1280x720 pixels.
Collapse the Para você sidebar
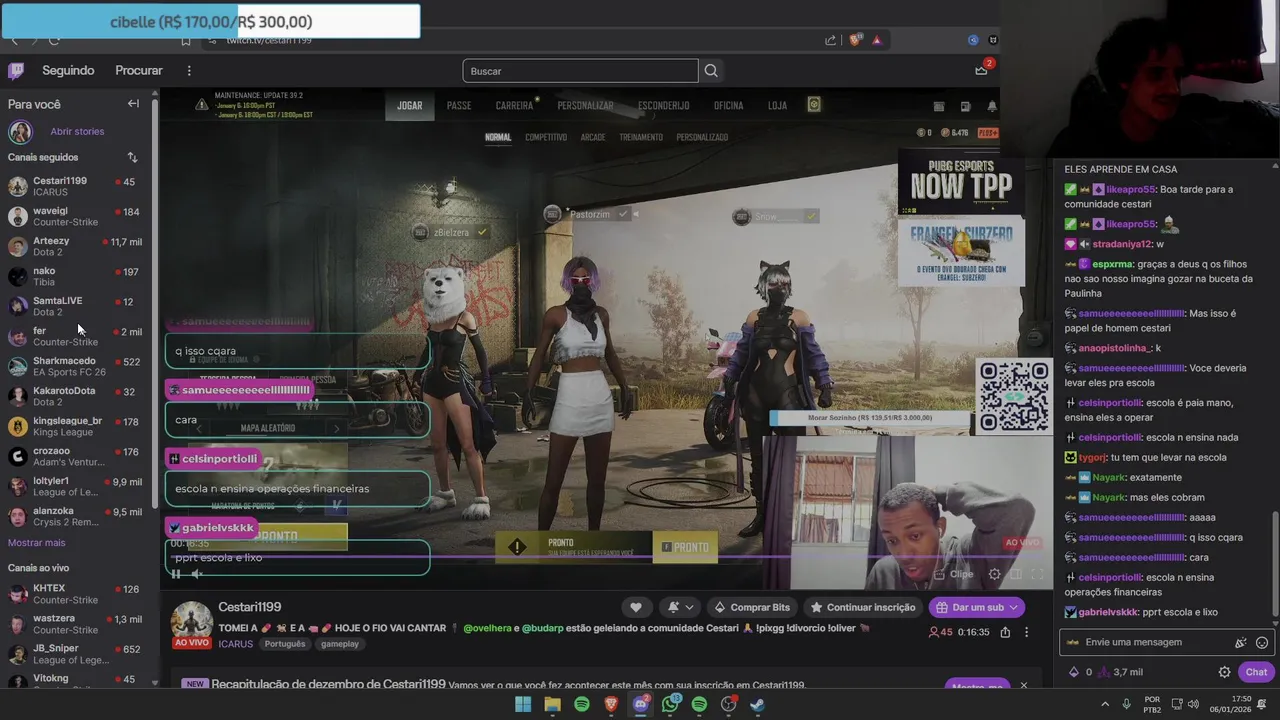pyautogui.click(x=133, y=104)
